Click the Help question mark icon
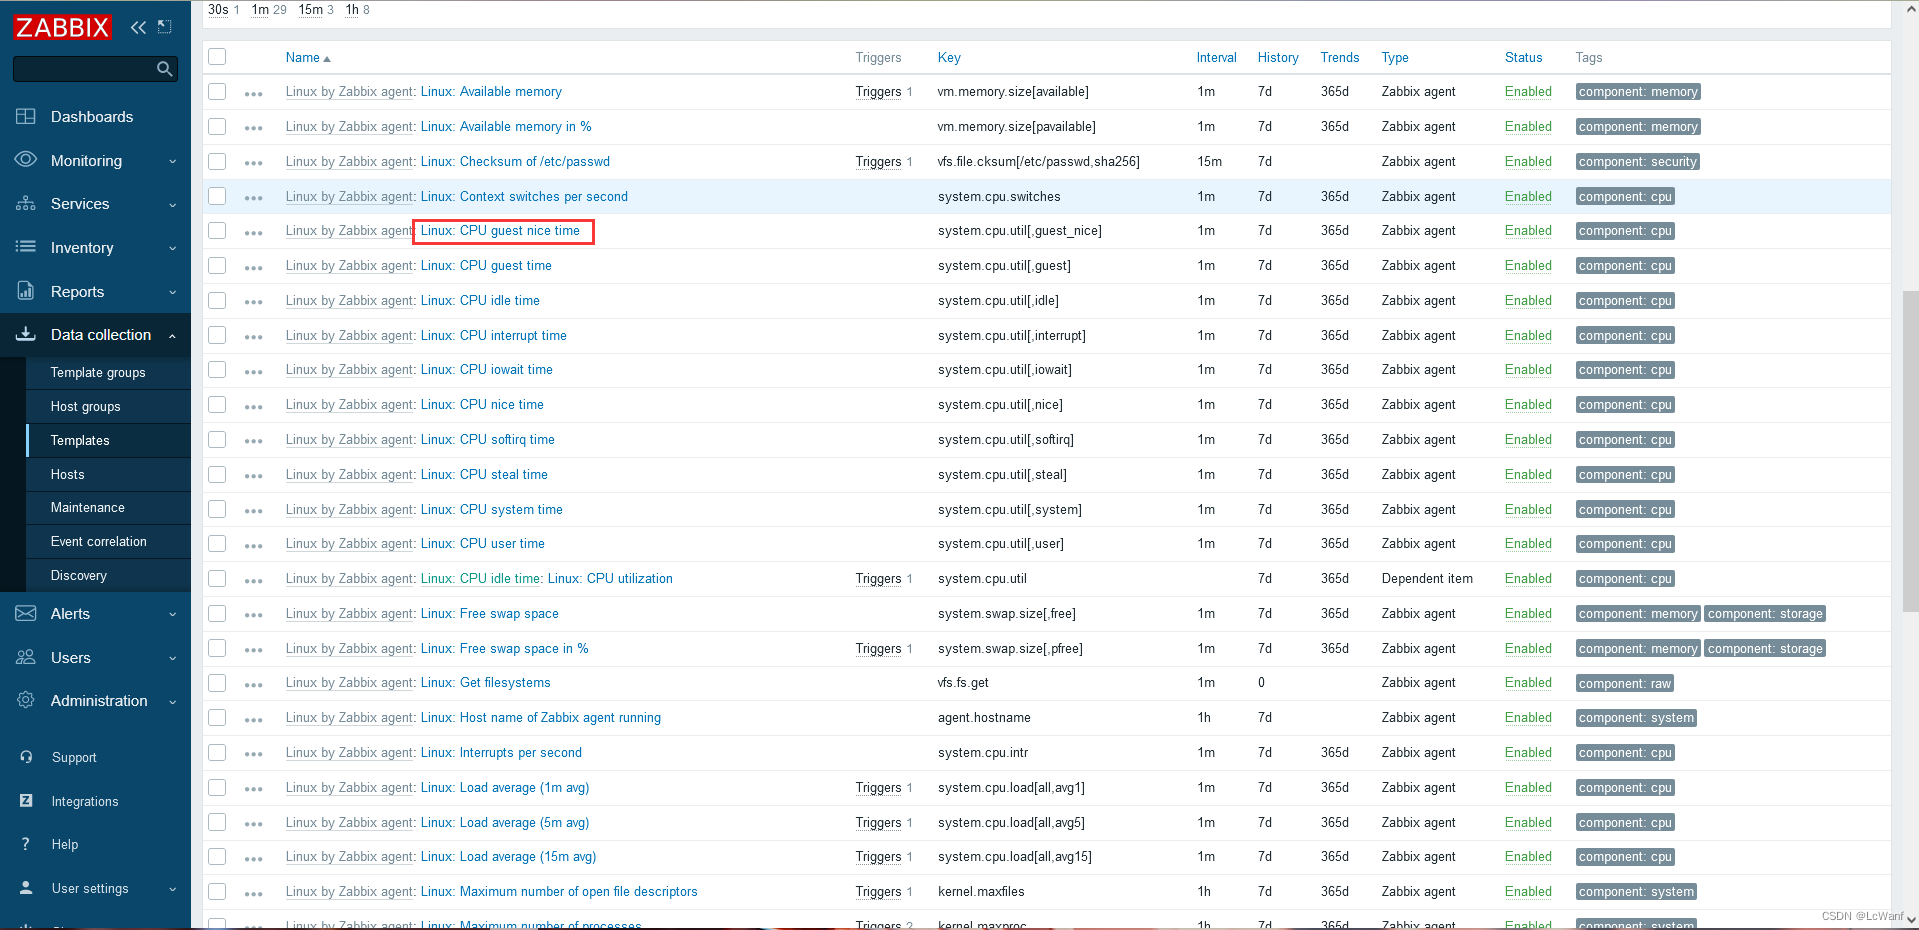 click(26, 844)
